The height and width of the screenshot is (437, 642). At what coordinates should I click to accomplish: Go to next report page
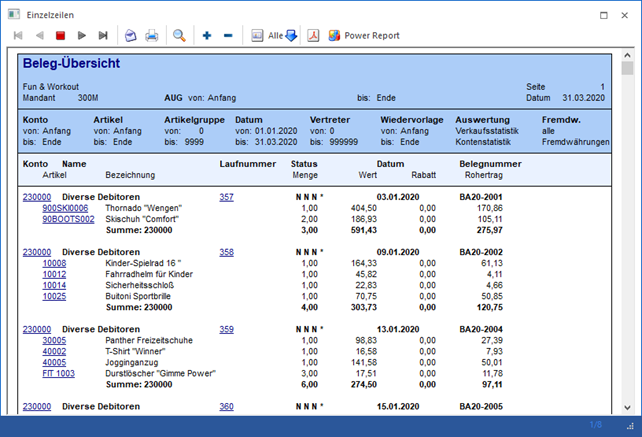[82, 36]
